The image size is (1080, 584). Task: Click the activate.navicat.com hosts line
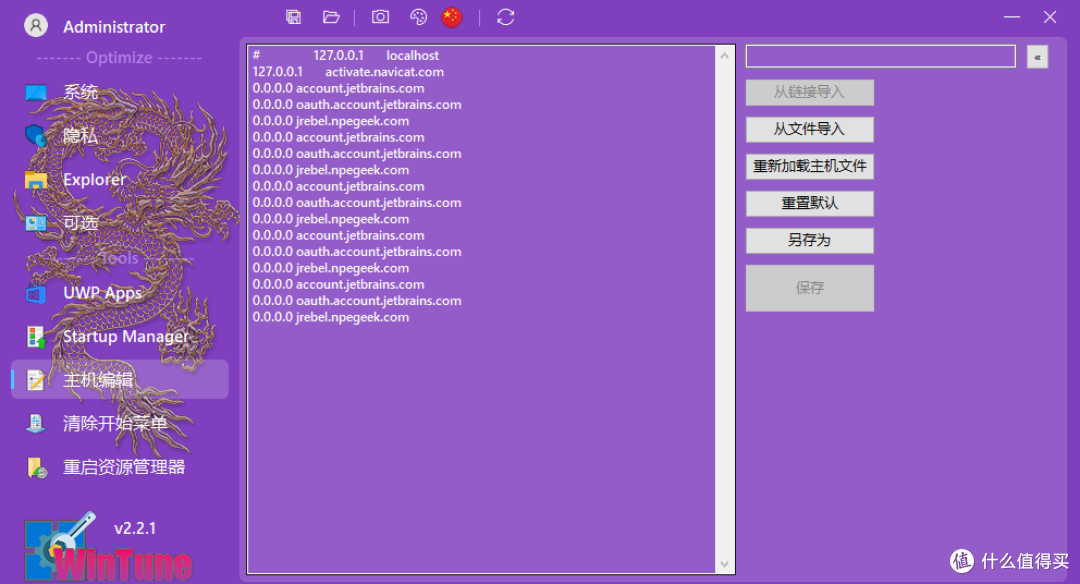point(348,72)
